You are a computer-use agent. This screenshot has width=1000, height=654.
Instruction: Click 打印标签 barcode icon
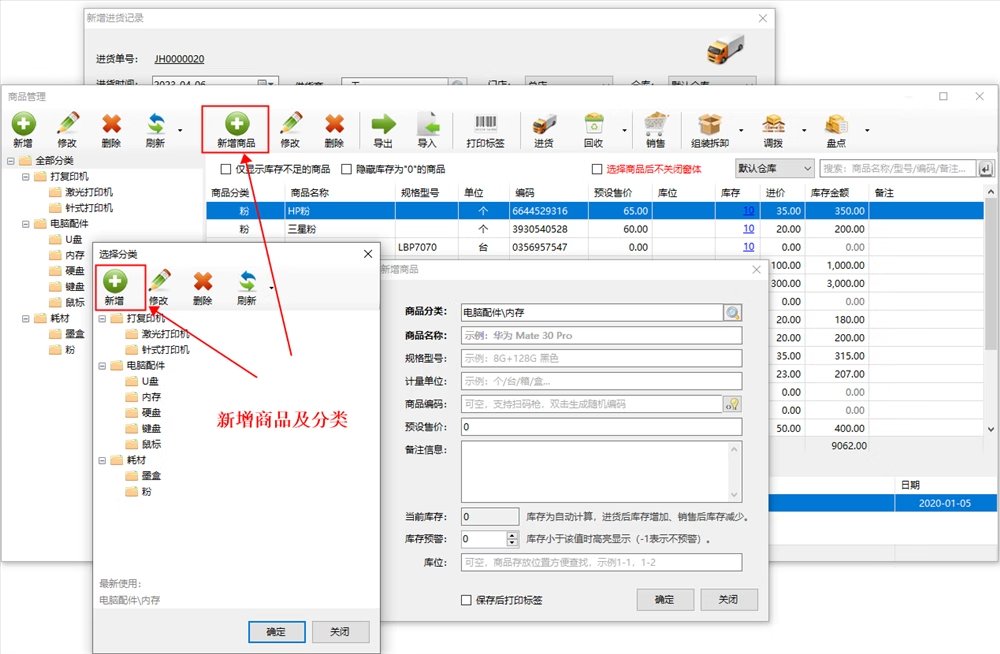pyautogui.click(x=485, y=123)
